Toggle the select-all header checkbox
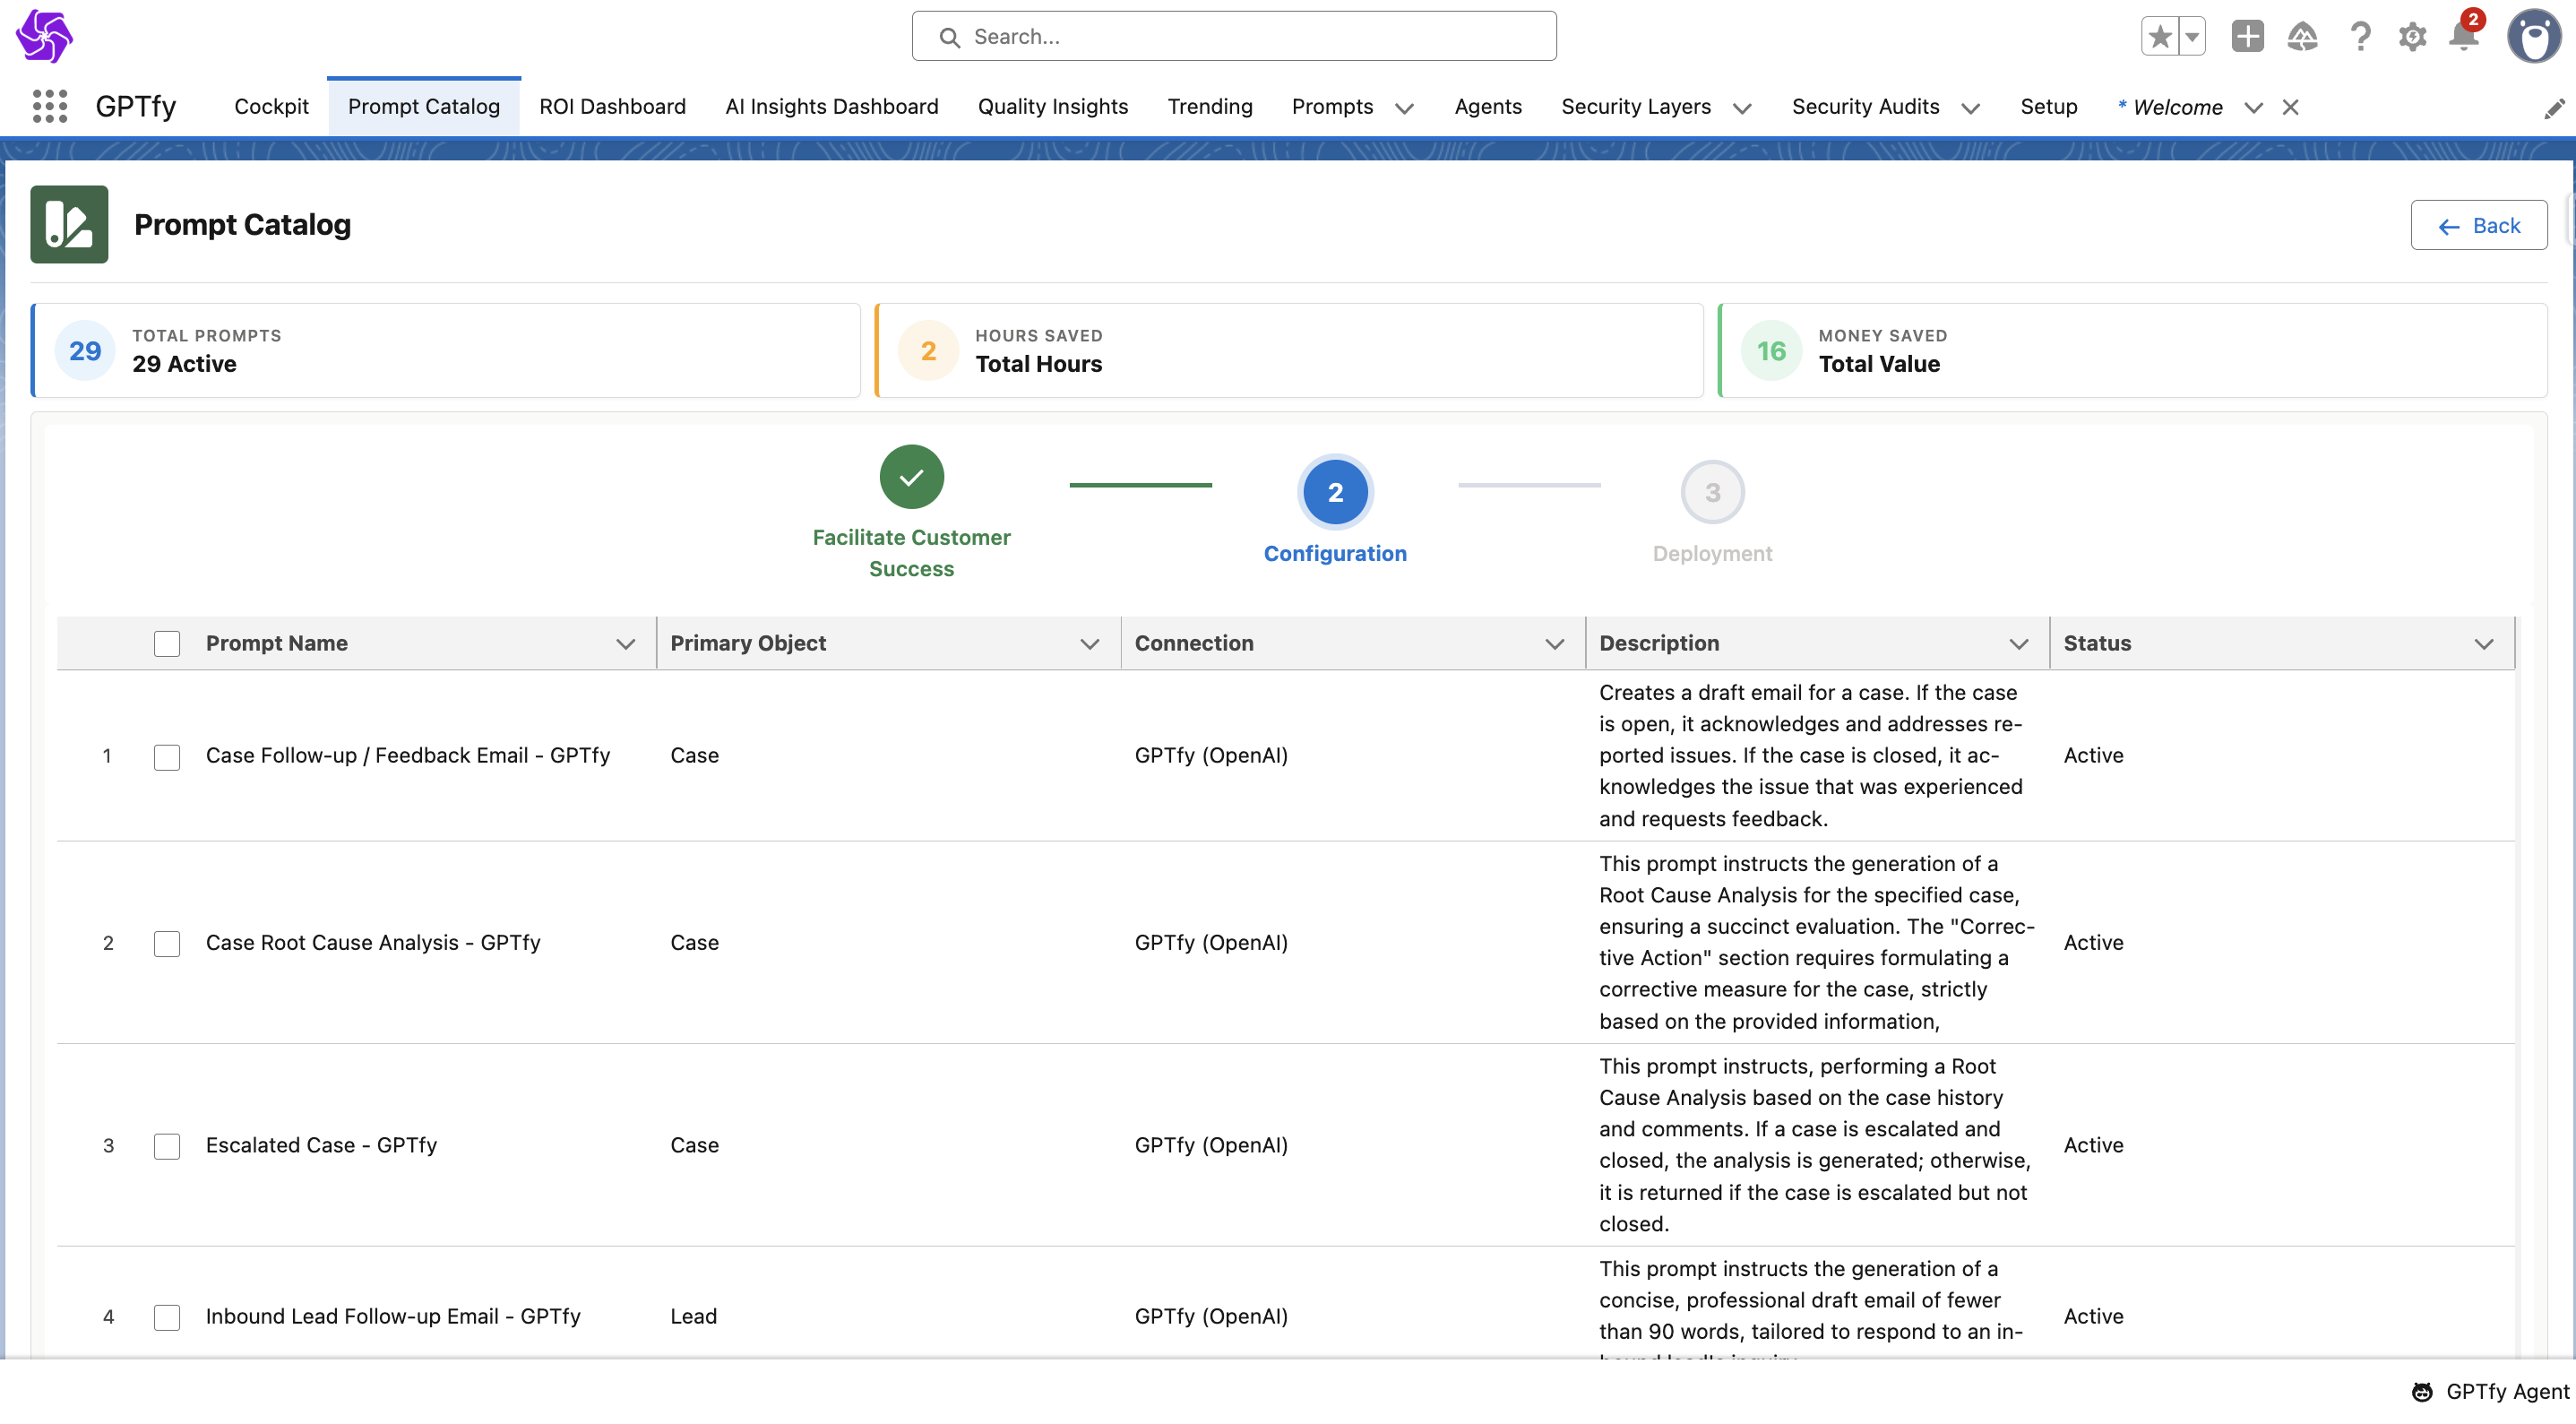 (167, 643)
